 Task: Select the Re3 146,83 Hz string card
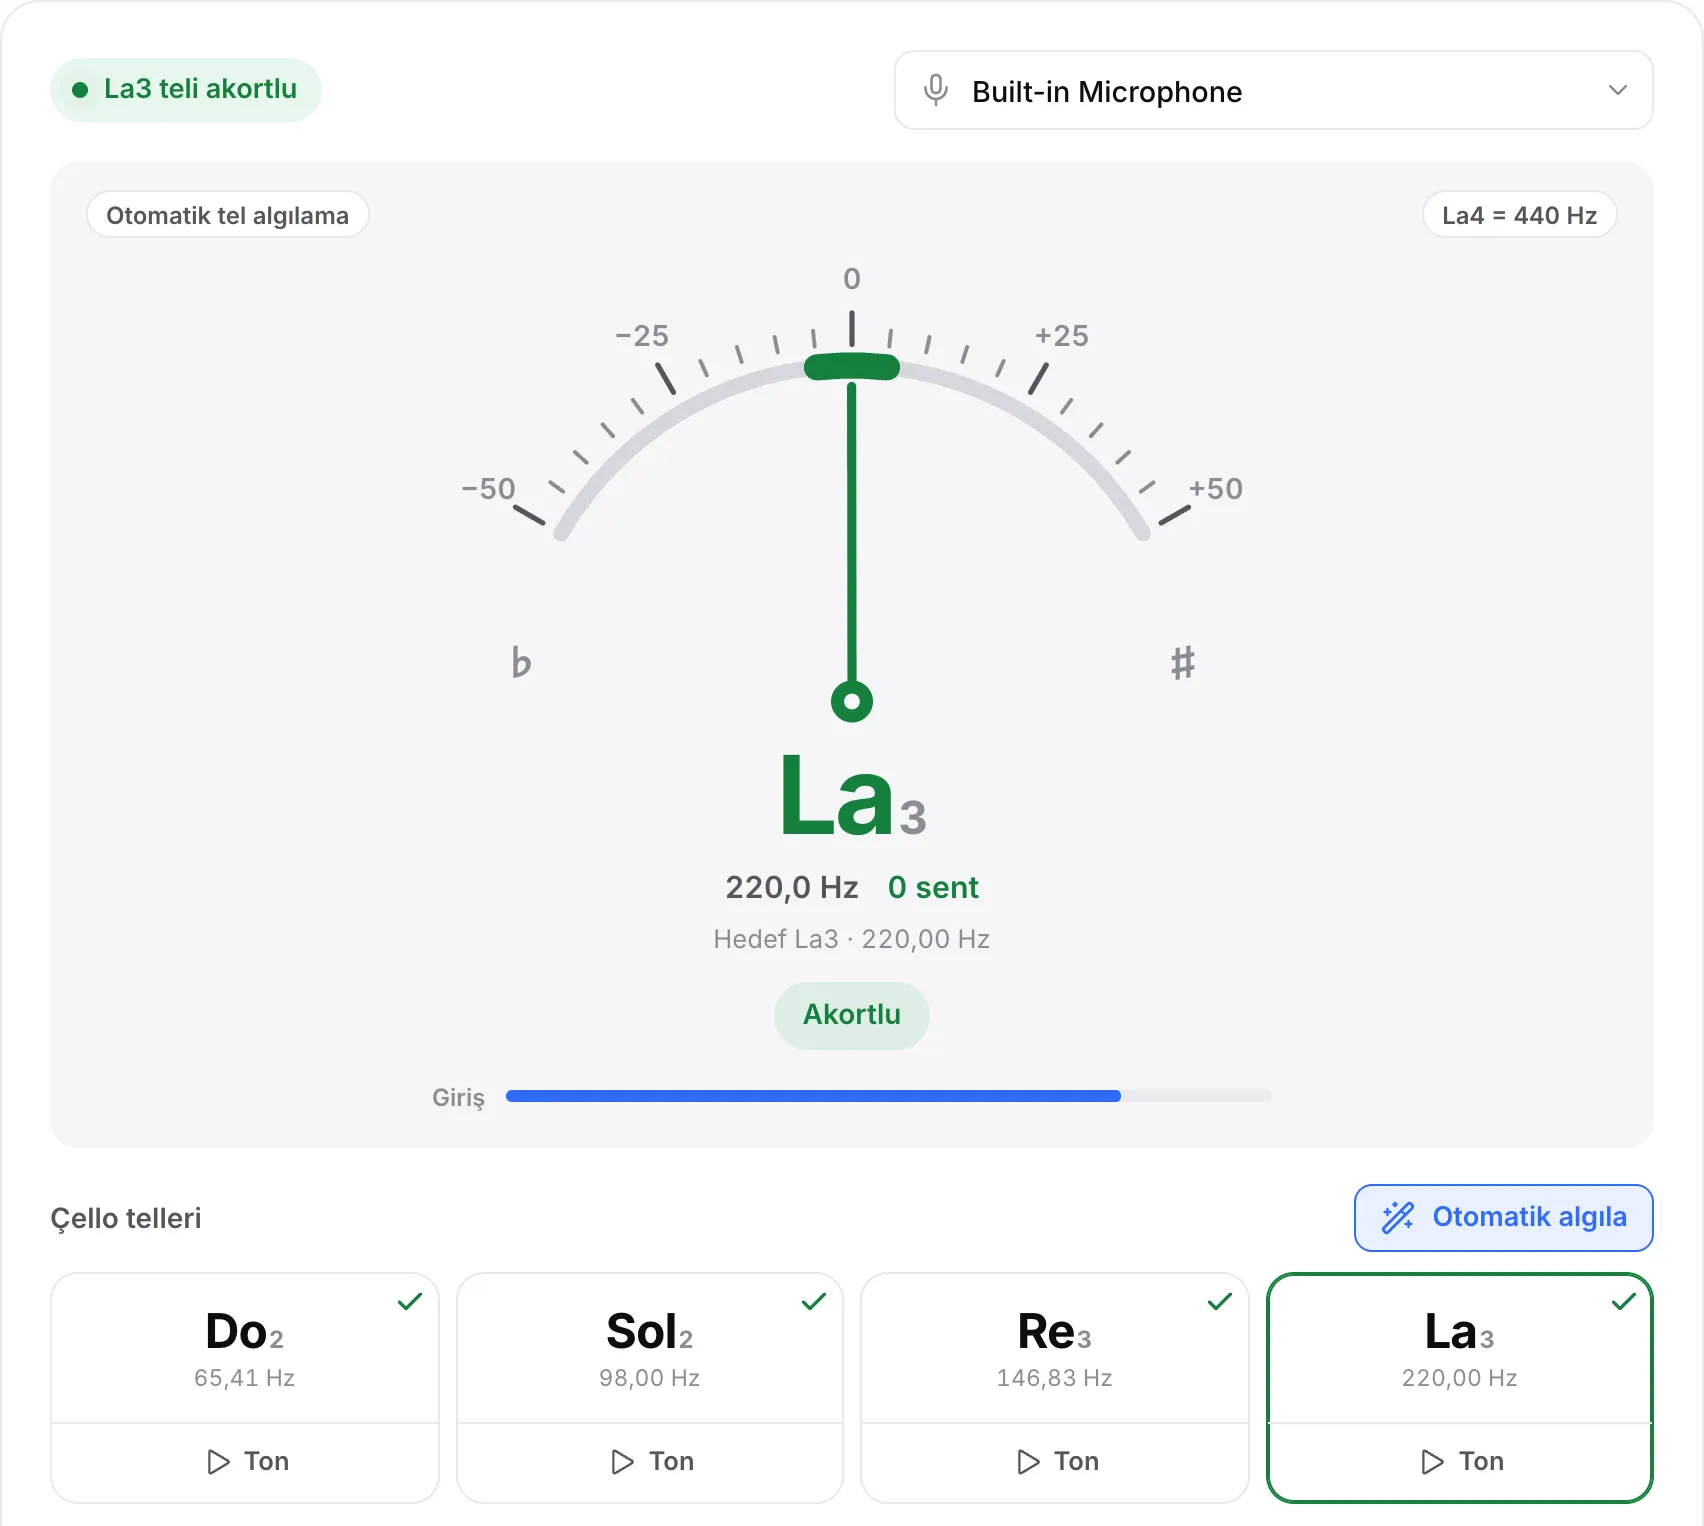pyautogui.click(x=1055, y=1348)
